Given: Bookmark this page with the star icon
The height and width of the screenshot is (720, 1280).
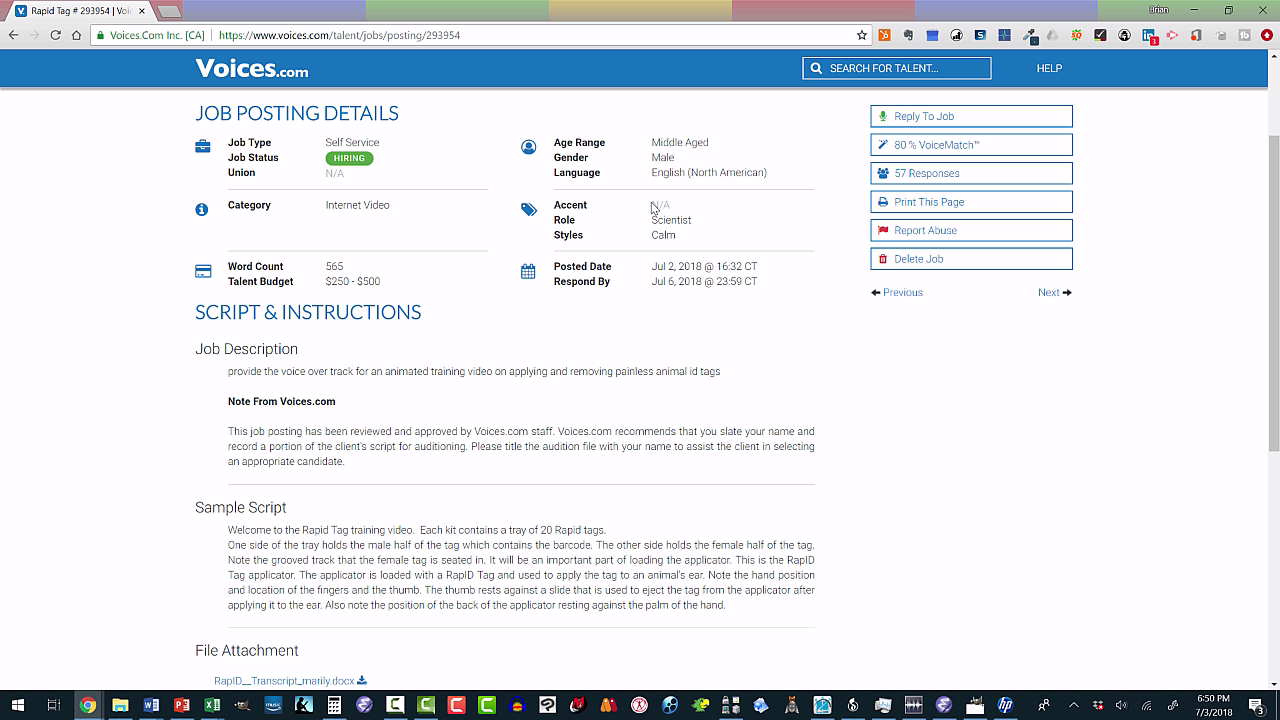Looking at the screenshot, I should point(862,35).
